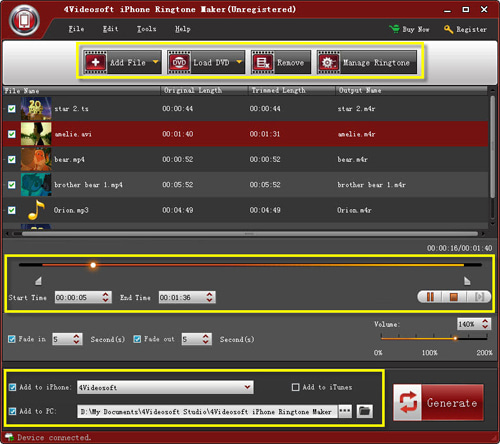Image resolution: width=500 pixels, height=444 pixels.
Task: Click the volume slider handle
Action: click(455, 339)
